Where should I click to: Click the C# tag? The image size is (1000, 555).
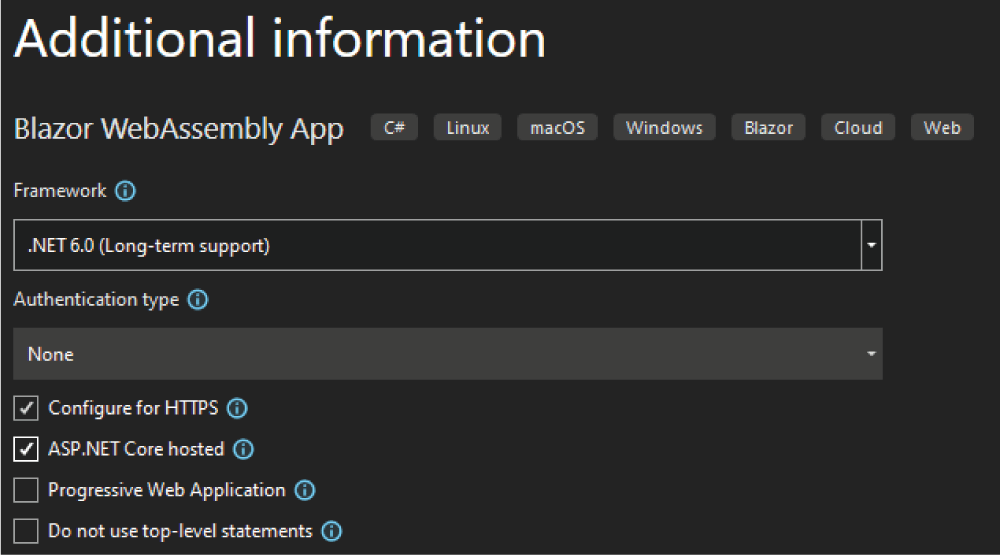[x=394, y=127]
